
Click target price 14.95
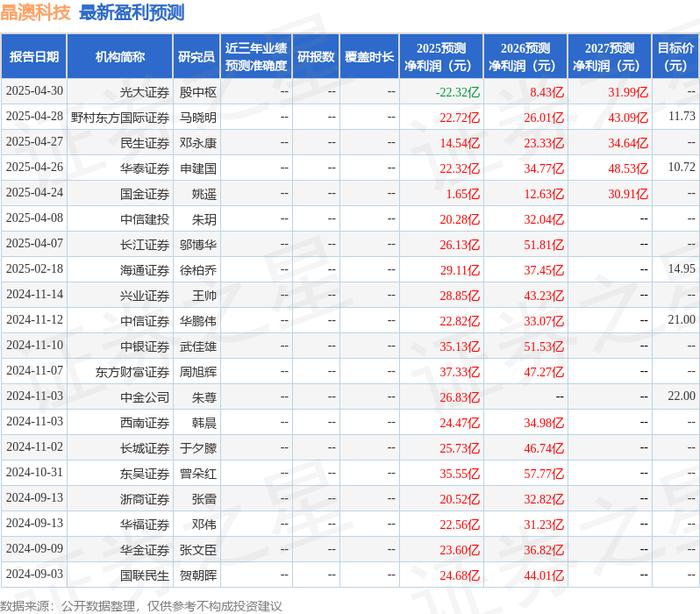coord(682,269)
